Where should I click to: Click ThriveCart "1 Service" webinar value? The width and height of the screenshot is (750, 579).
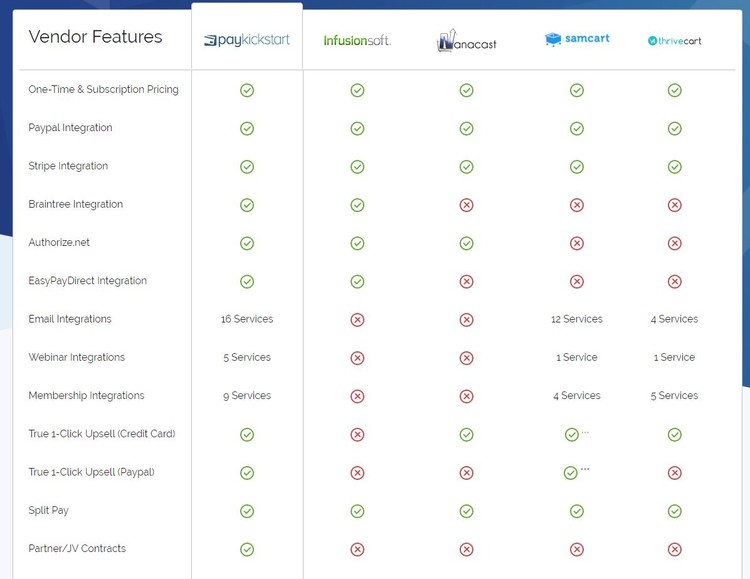pyautogui.click(x=674, y=357)
